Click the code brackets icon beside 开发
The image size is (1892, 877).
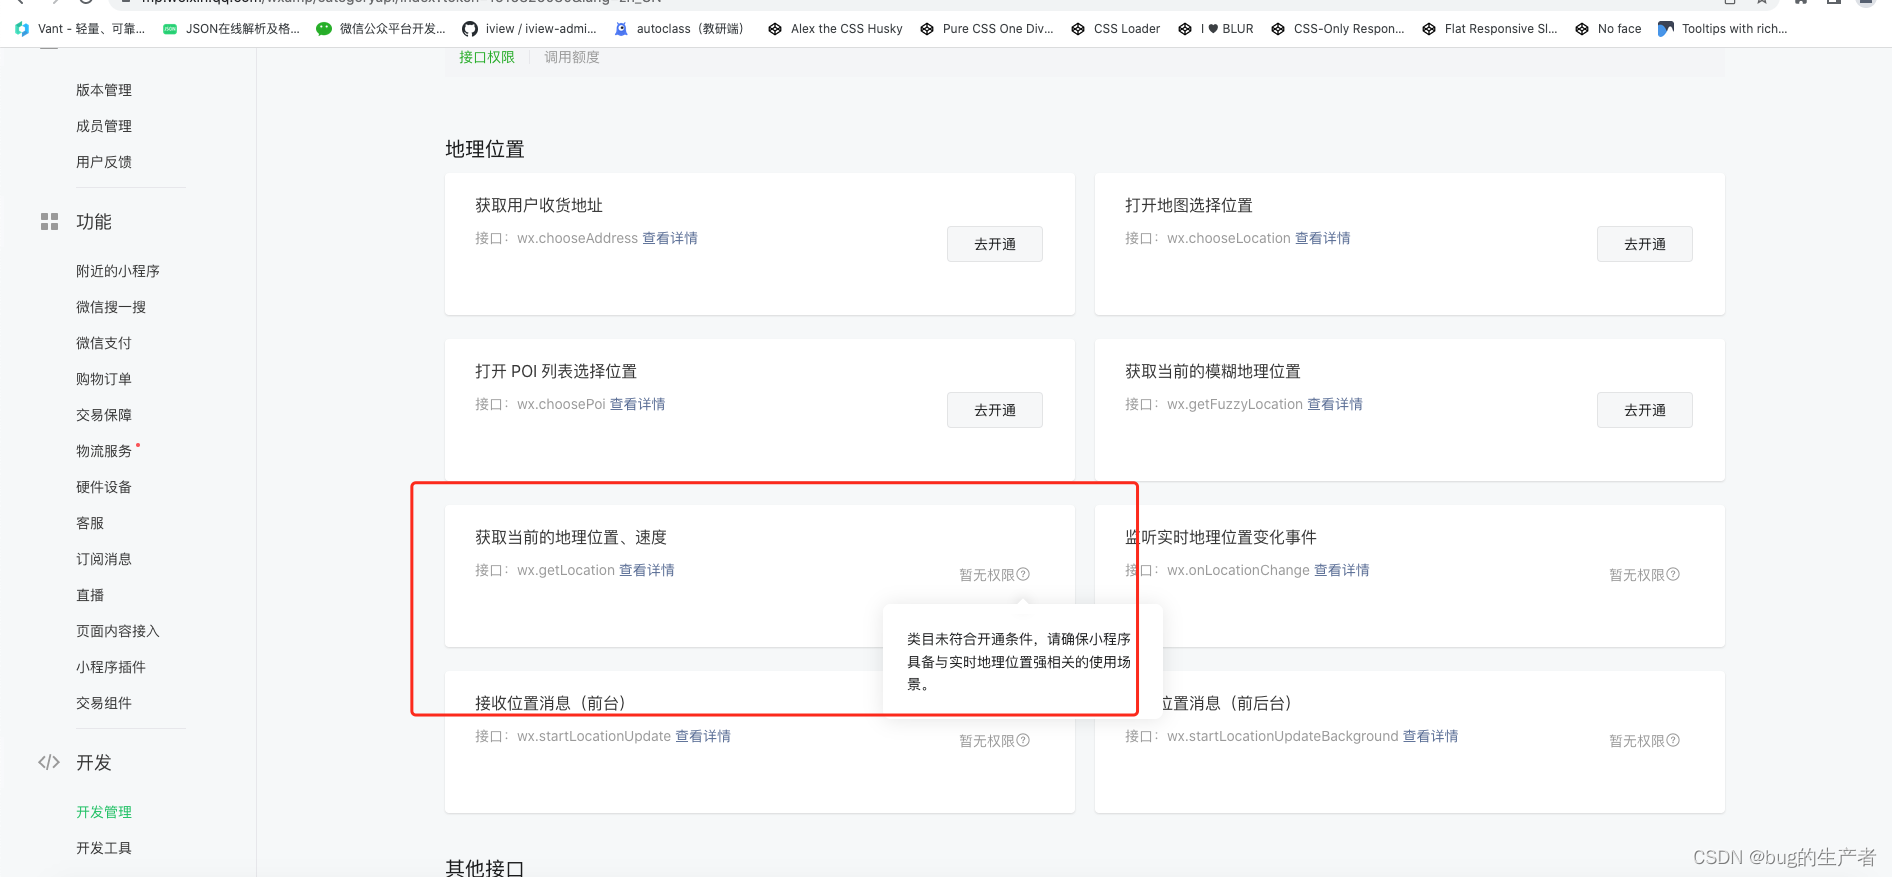click(x=49, y=763)
